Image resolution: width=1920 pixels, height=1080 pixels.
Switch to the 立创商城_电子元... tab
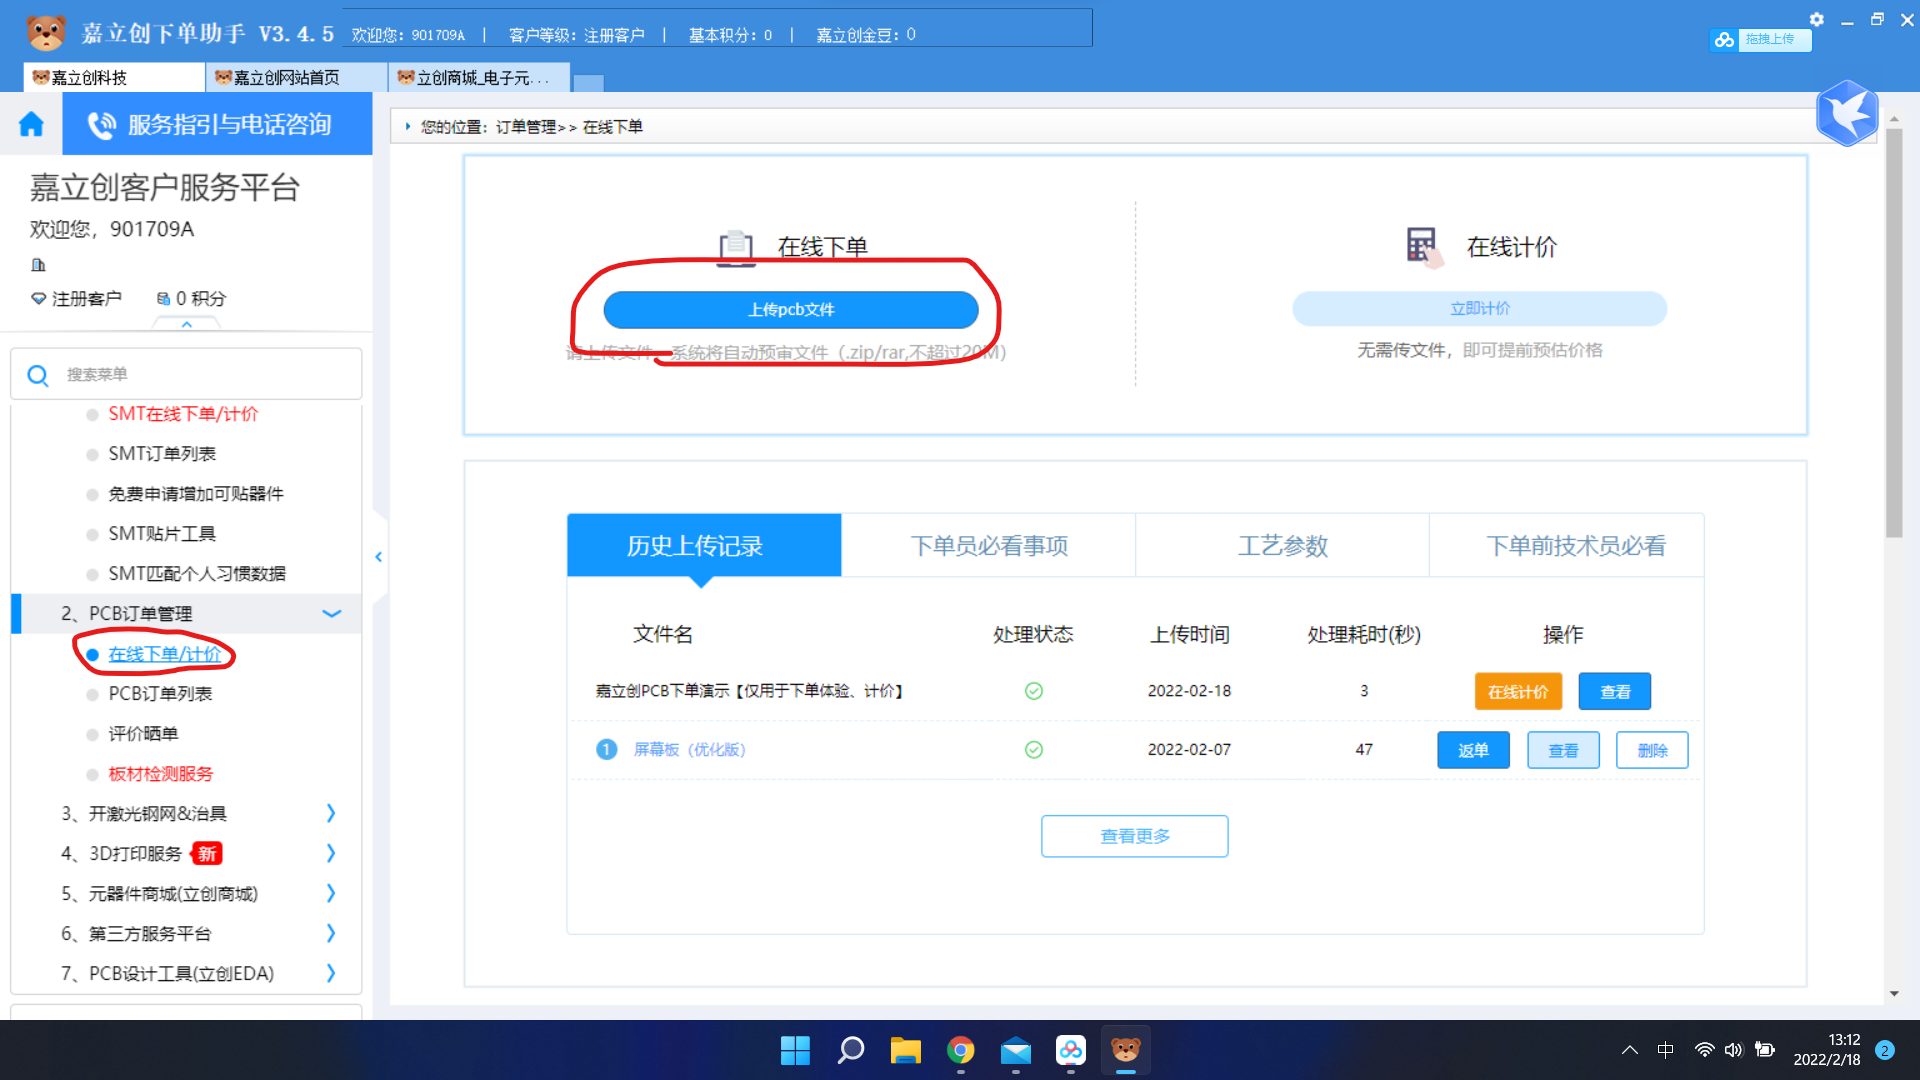click(479, 78)
